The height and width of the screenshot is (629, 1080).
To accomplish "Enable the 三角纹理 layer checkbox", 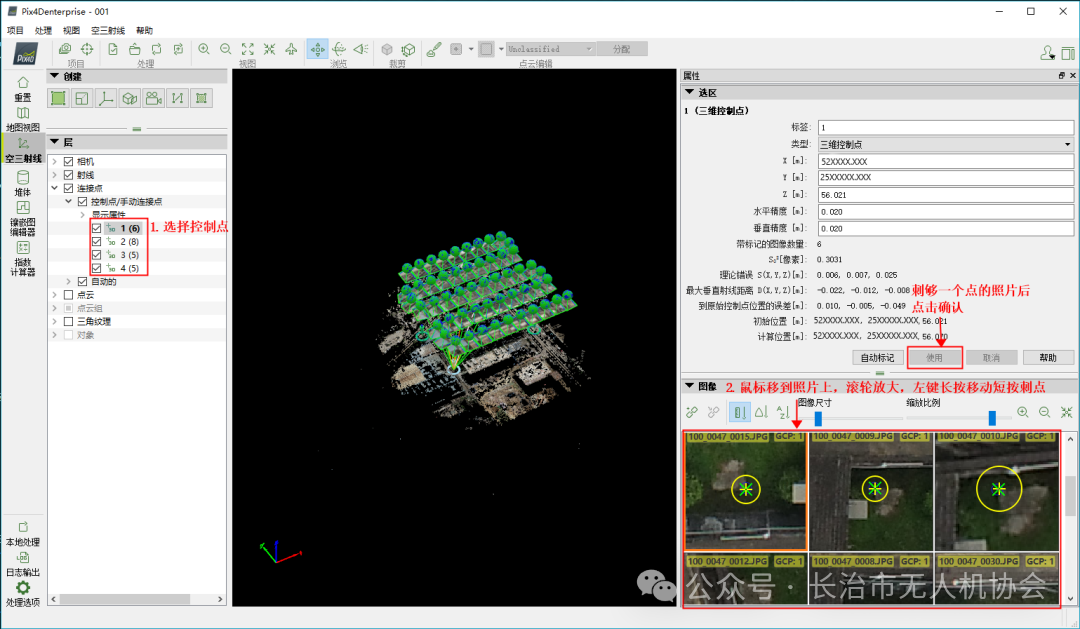I will click(68, 321).
